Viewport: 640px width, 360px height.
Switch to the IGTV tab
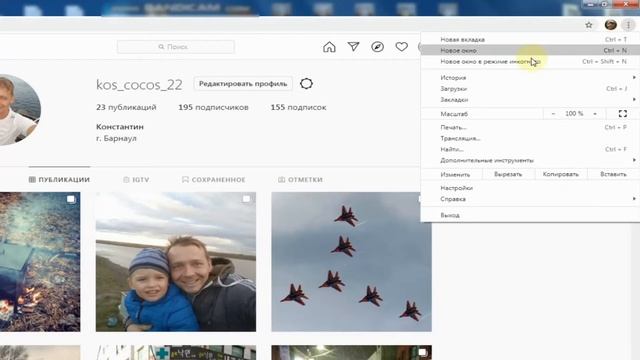point(136,180)
